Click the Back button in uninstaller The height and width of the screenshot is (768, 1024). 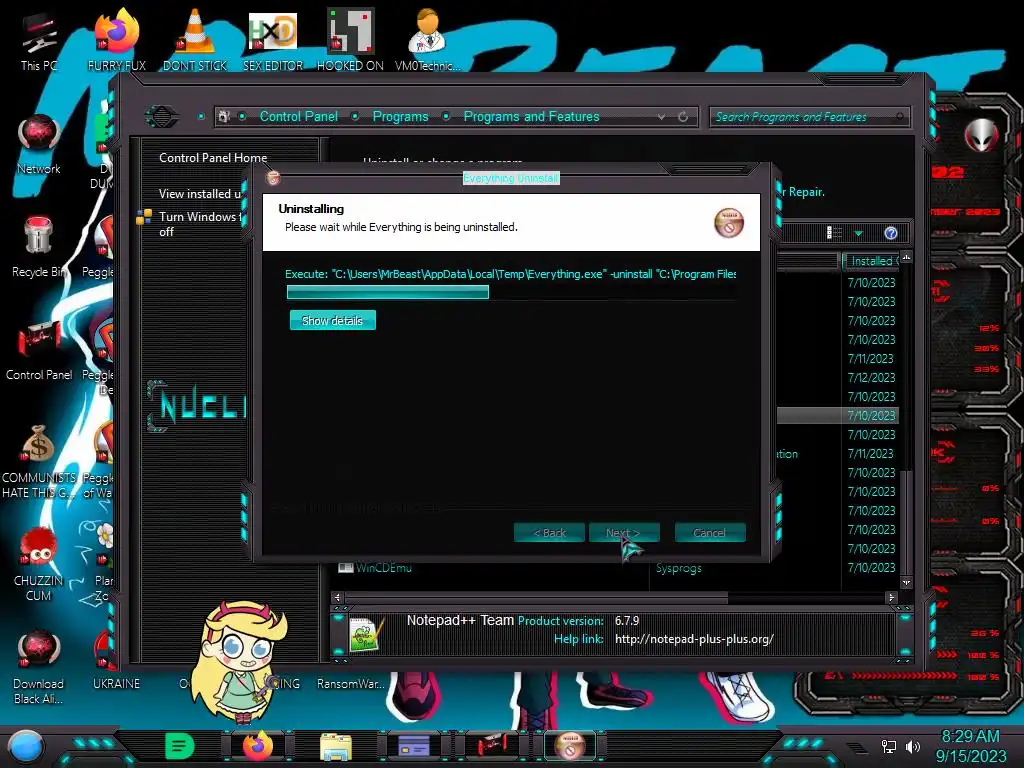pos(549,532)
